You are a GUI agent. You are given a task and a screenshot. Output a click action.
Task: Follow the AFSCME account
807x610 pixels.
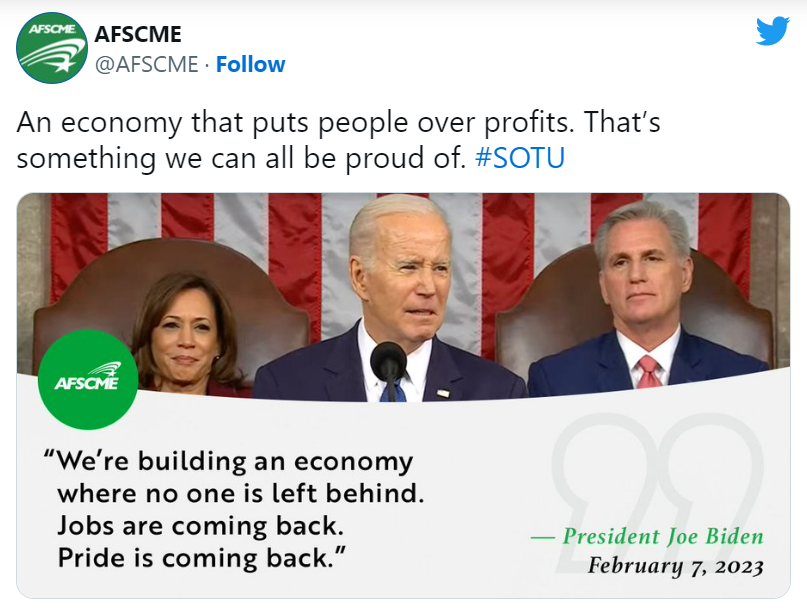250,65
